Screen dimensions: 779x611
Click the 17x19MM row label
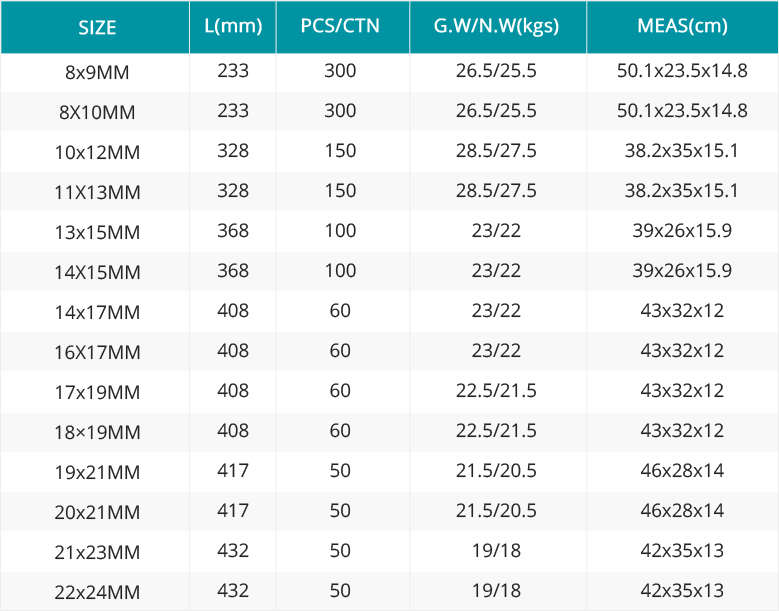(x=97, y=392)
